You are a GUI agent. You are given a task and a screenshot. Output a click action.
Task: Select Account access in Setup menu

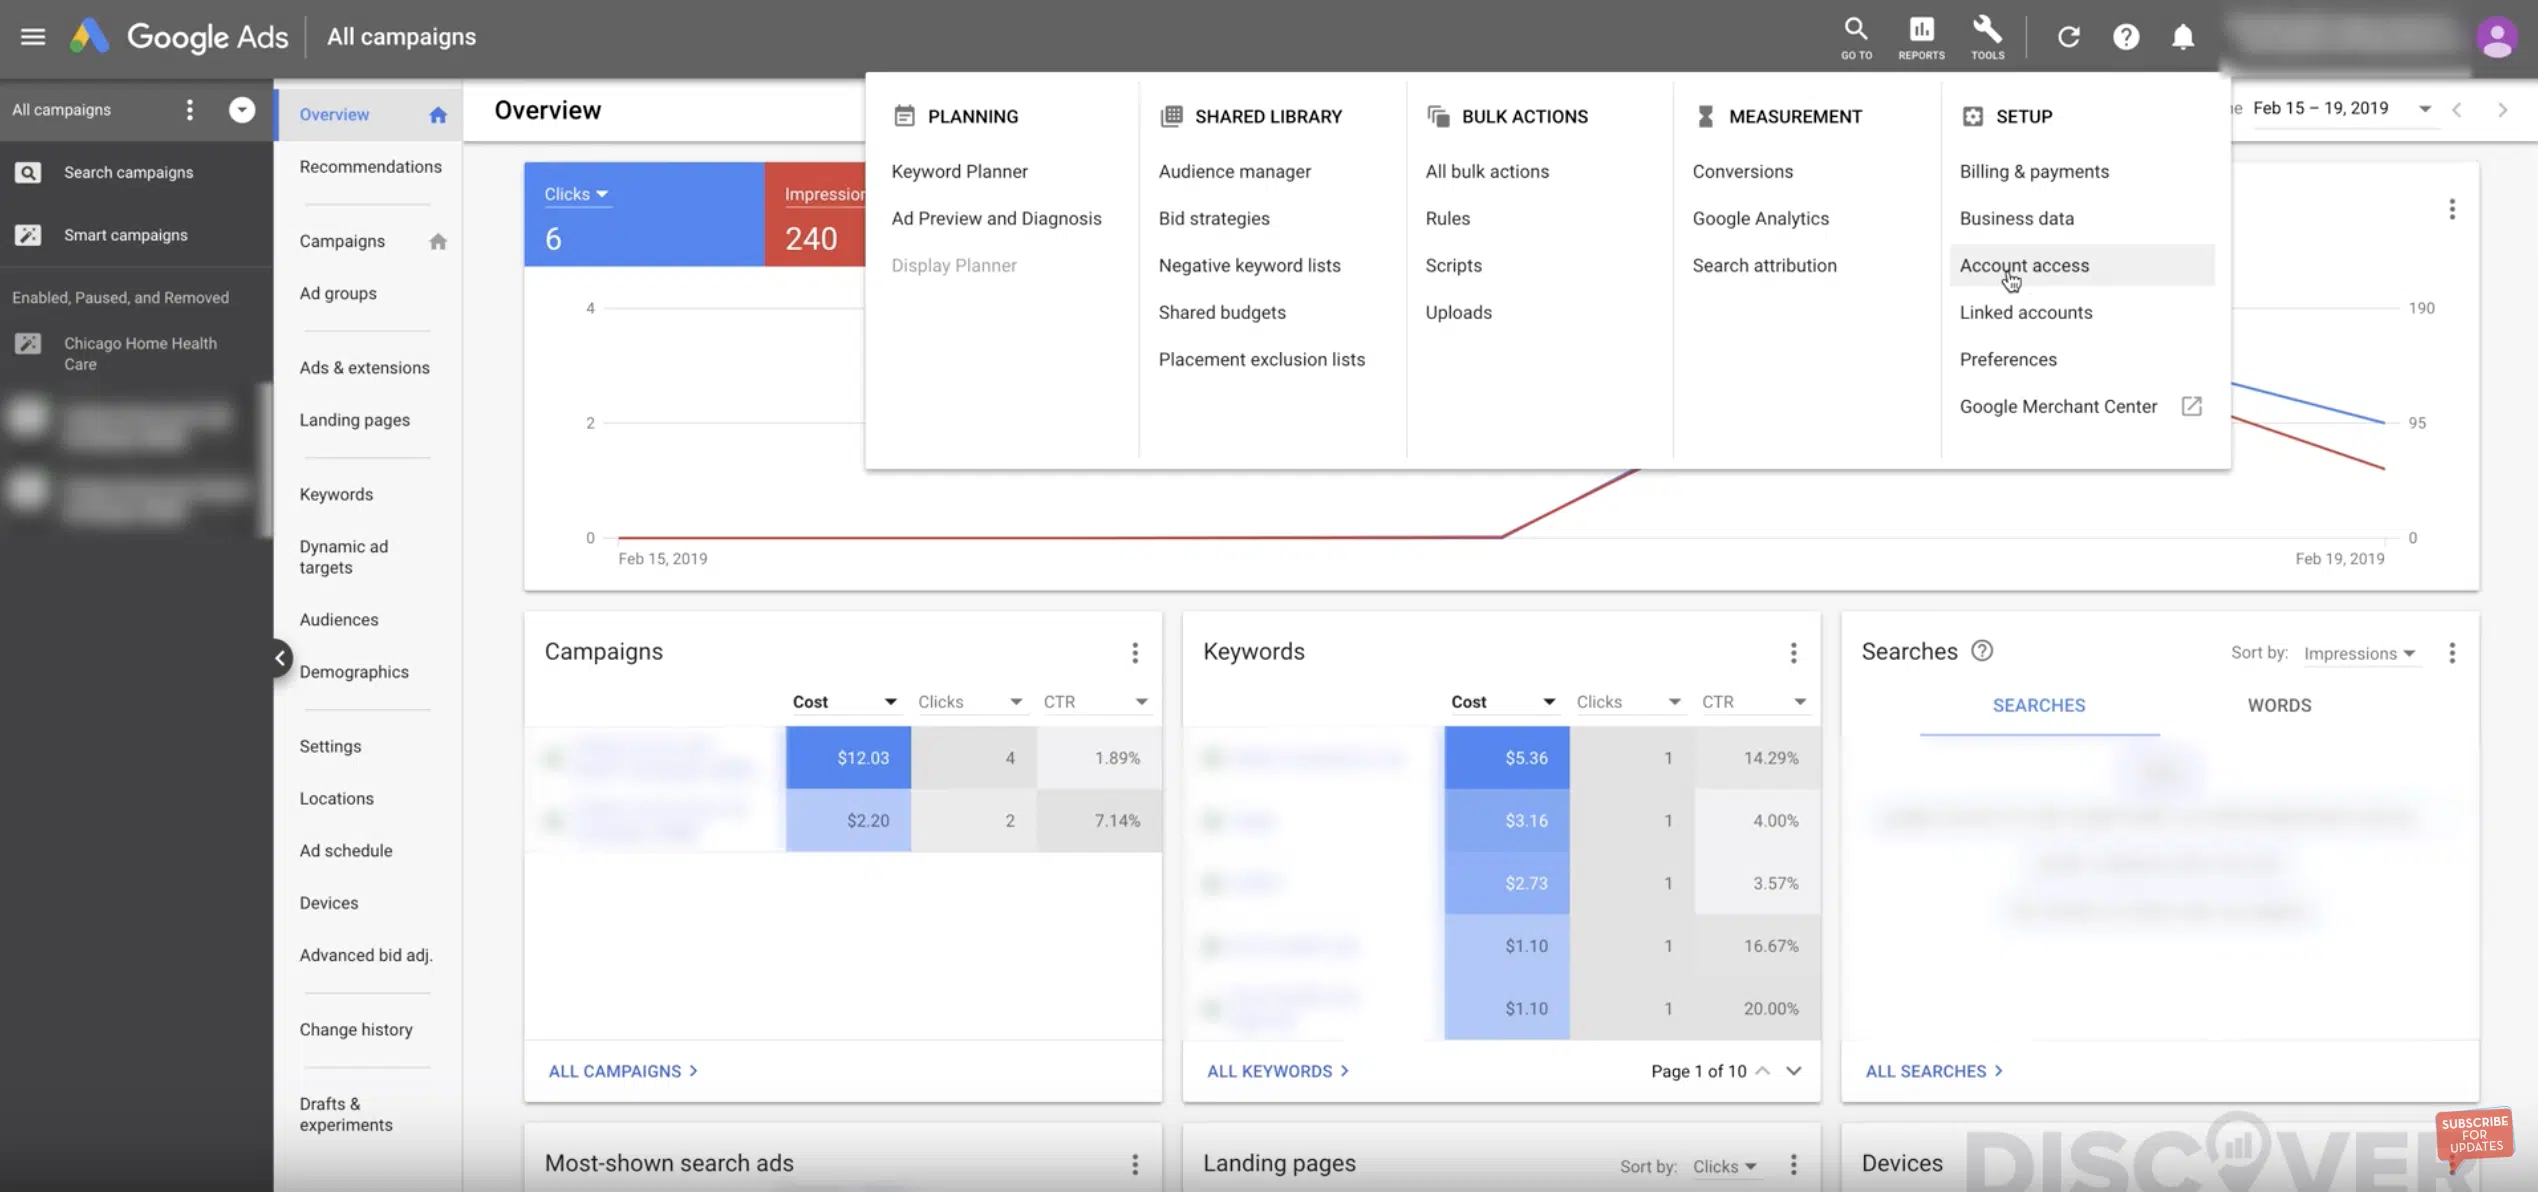[x=2081, y=266]
